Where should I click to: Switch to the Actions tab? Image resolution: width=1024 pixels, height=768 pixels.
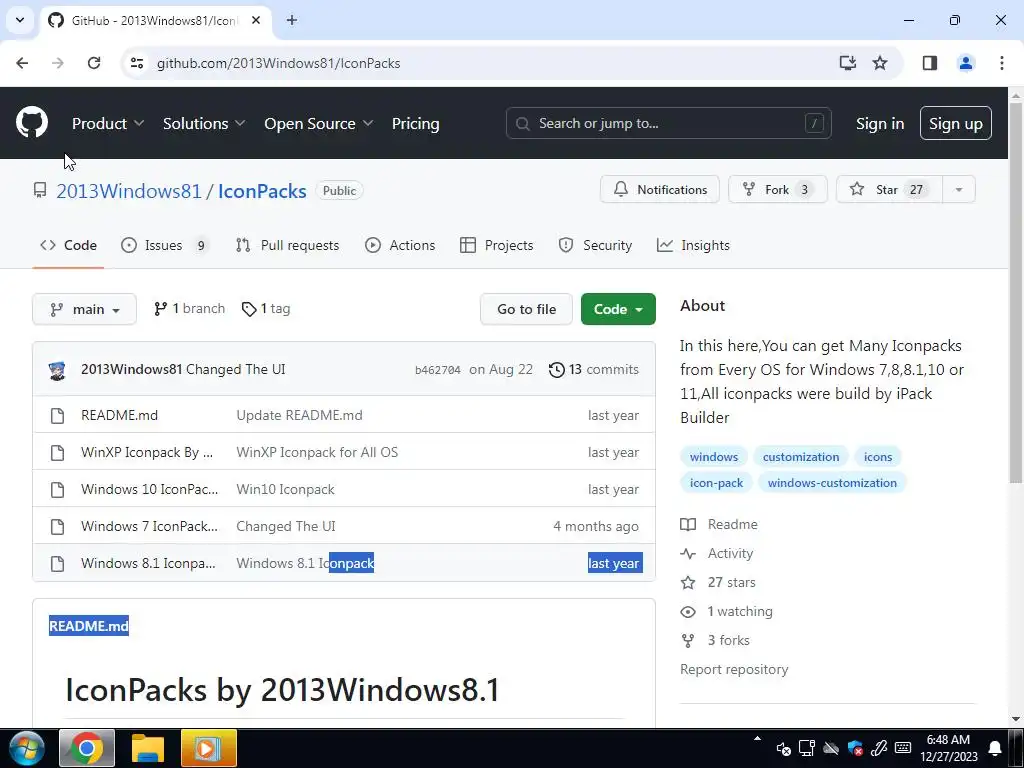point(400,246)
